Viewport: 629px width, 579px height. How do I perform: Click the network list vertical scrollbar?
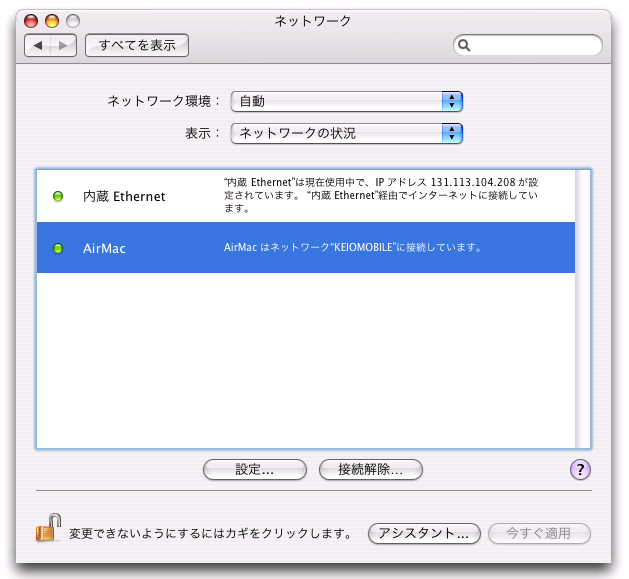[583, 308]
